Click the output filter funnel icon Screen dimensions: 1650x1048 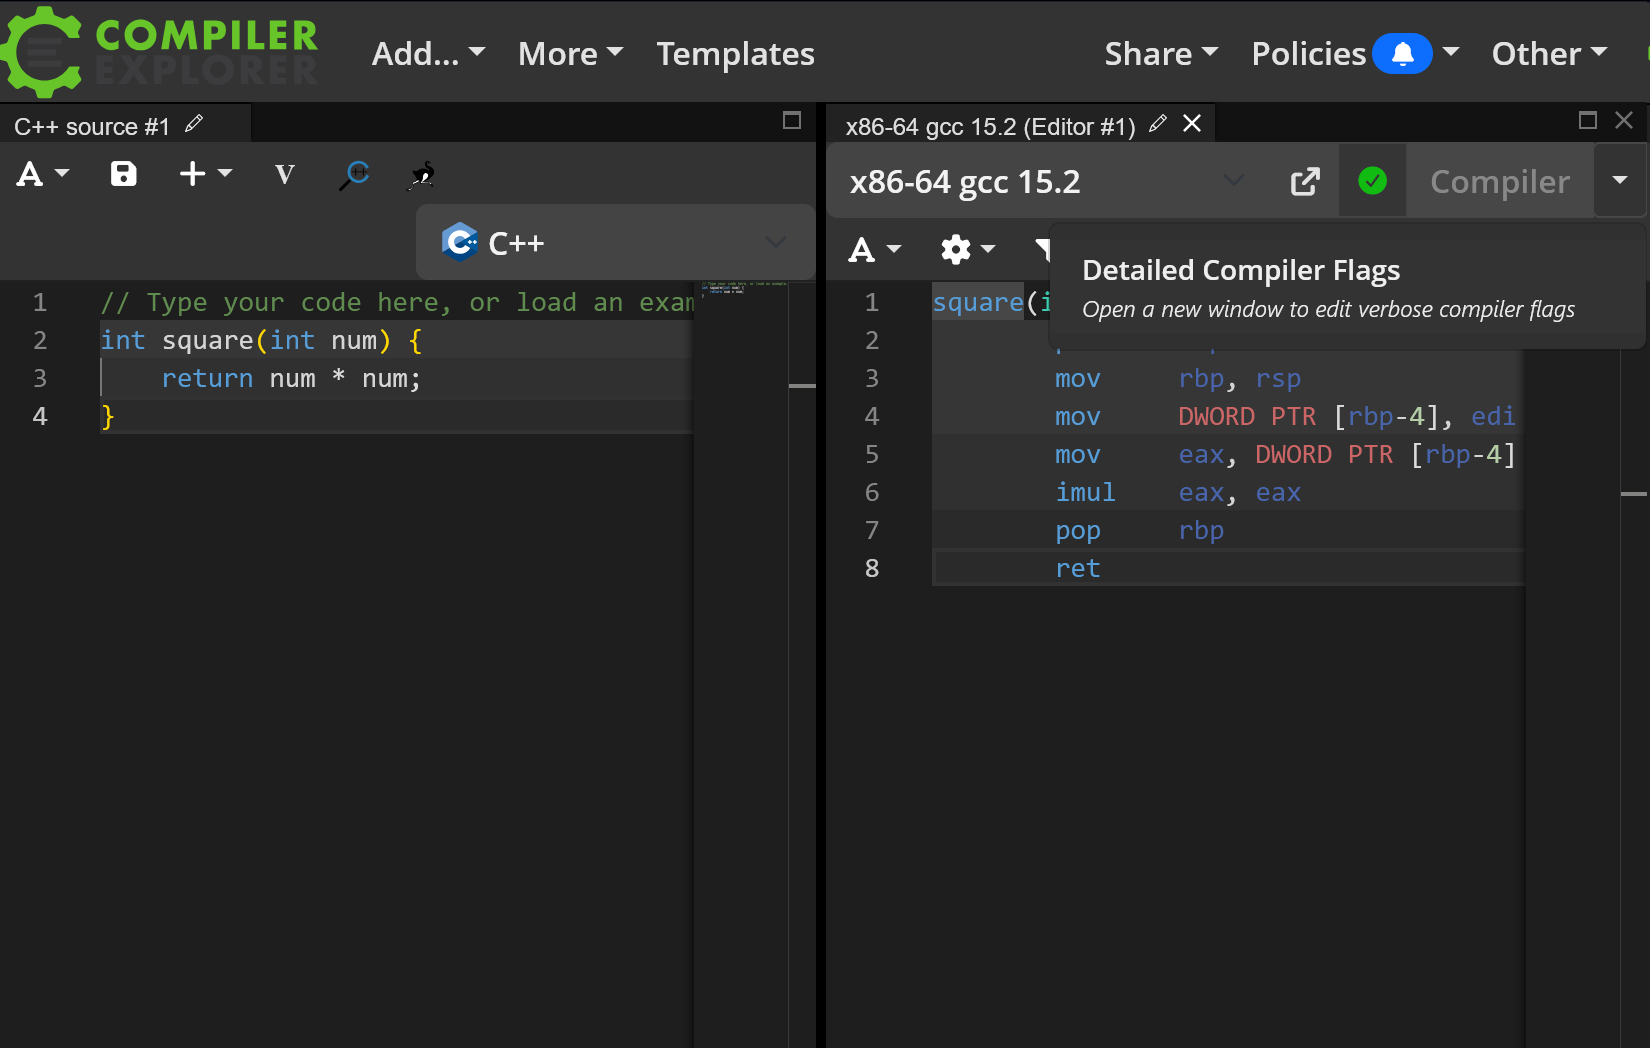pos(1042,249)
